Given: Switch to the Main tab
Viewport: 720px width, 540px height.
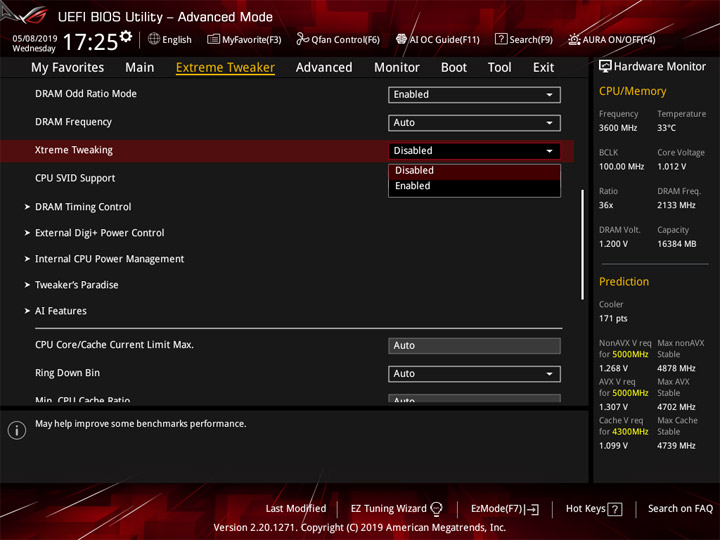Looking at the screenshot, I should pos(140,68).
